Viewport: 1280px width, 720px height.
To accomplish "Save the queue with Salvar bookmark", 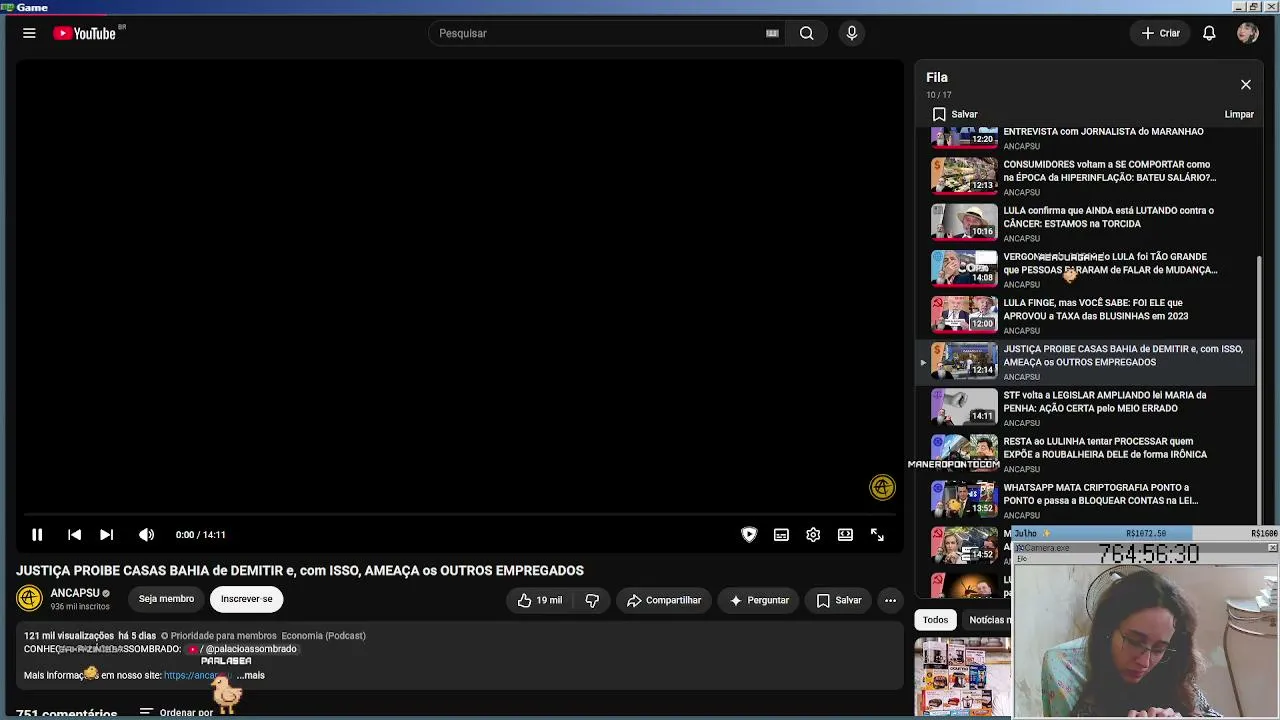I will [955, 114].
